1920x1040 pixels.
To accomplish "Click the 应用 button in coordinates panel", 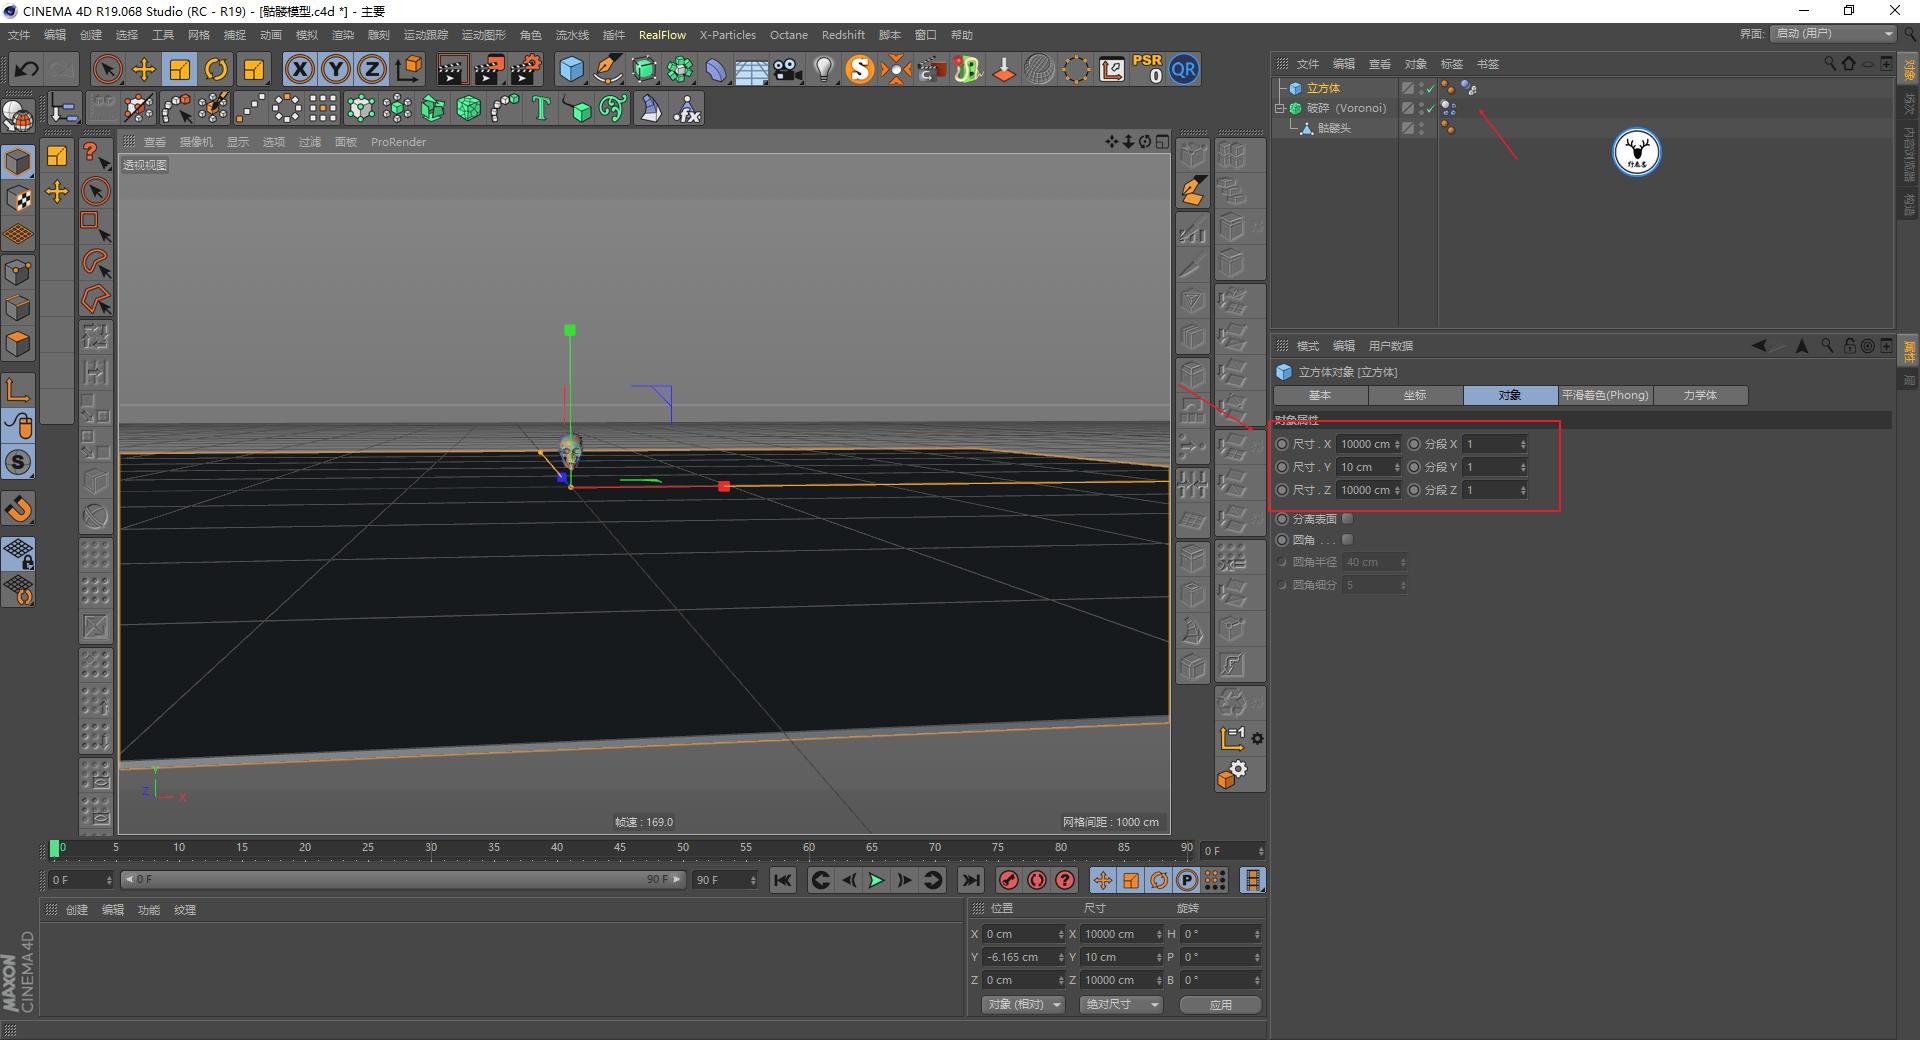I will 1219,1004.
